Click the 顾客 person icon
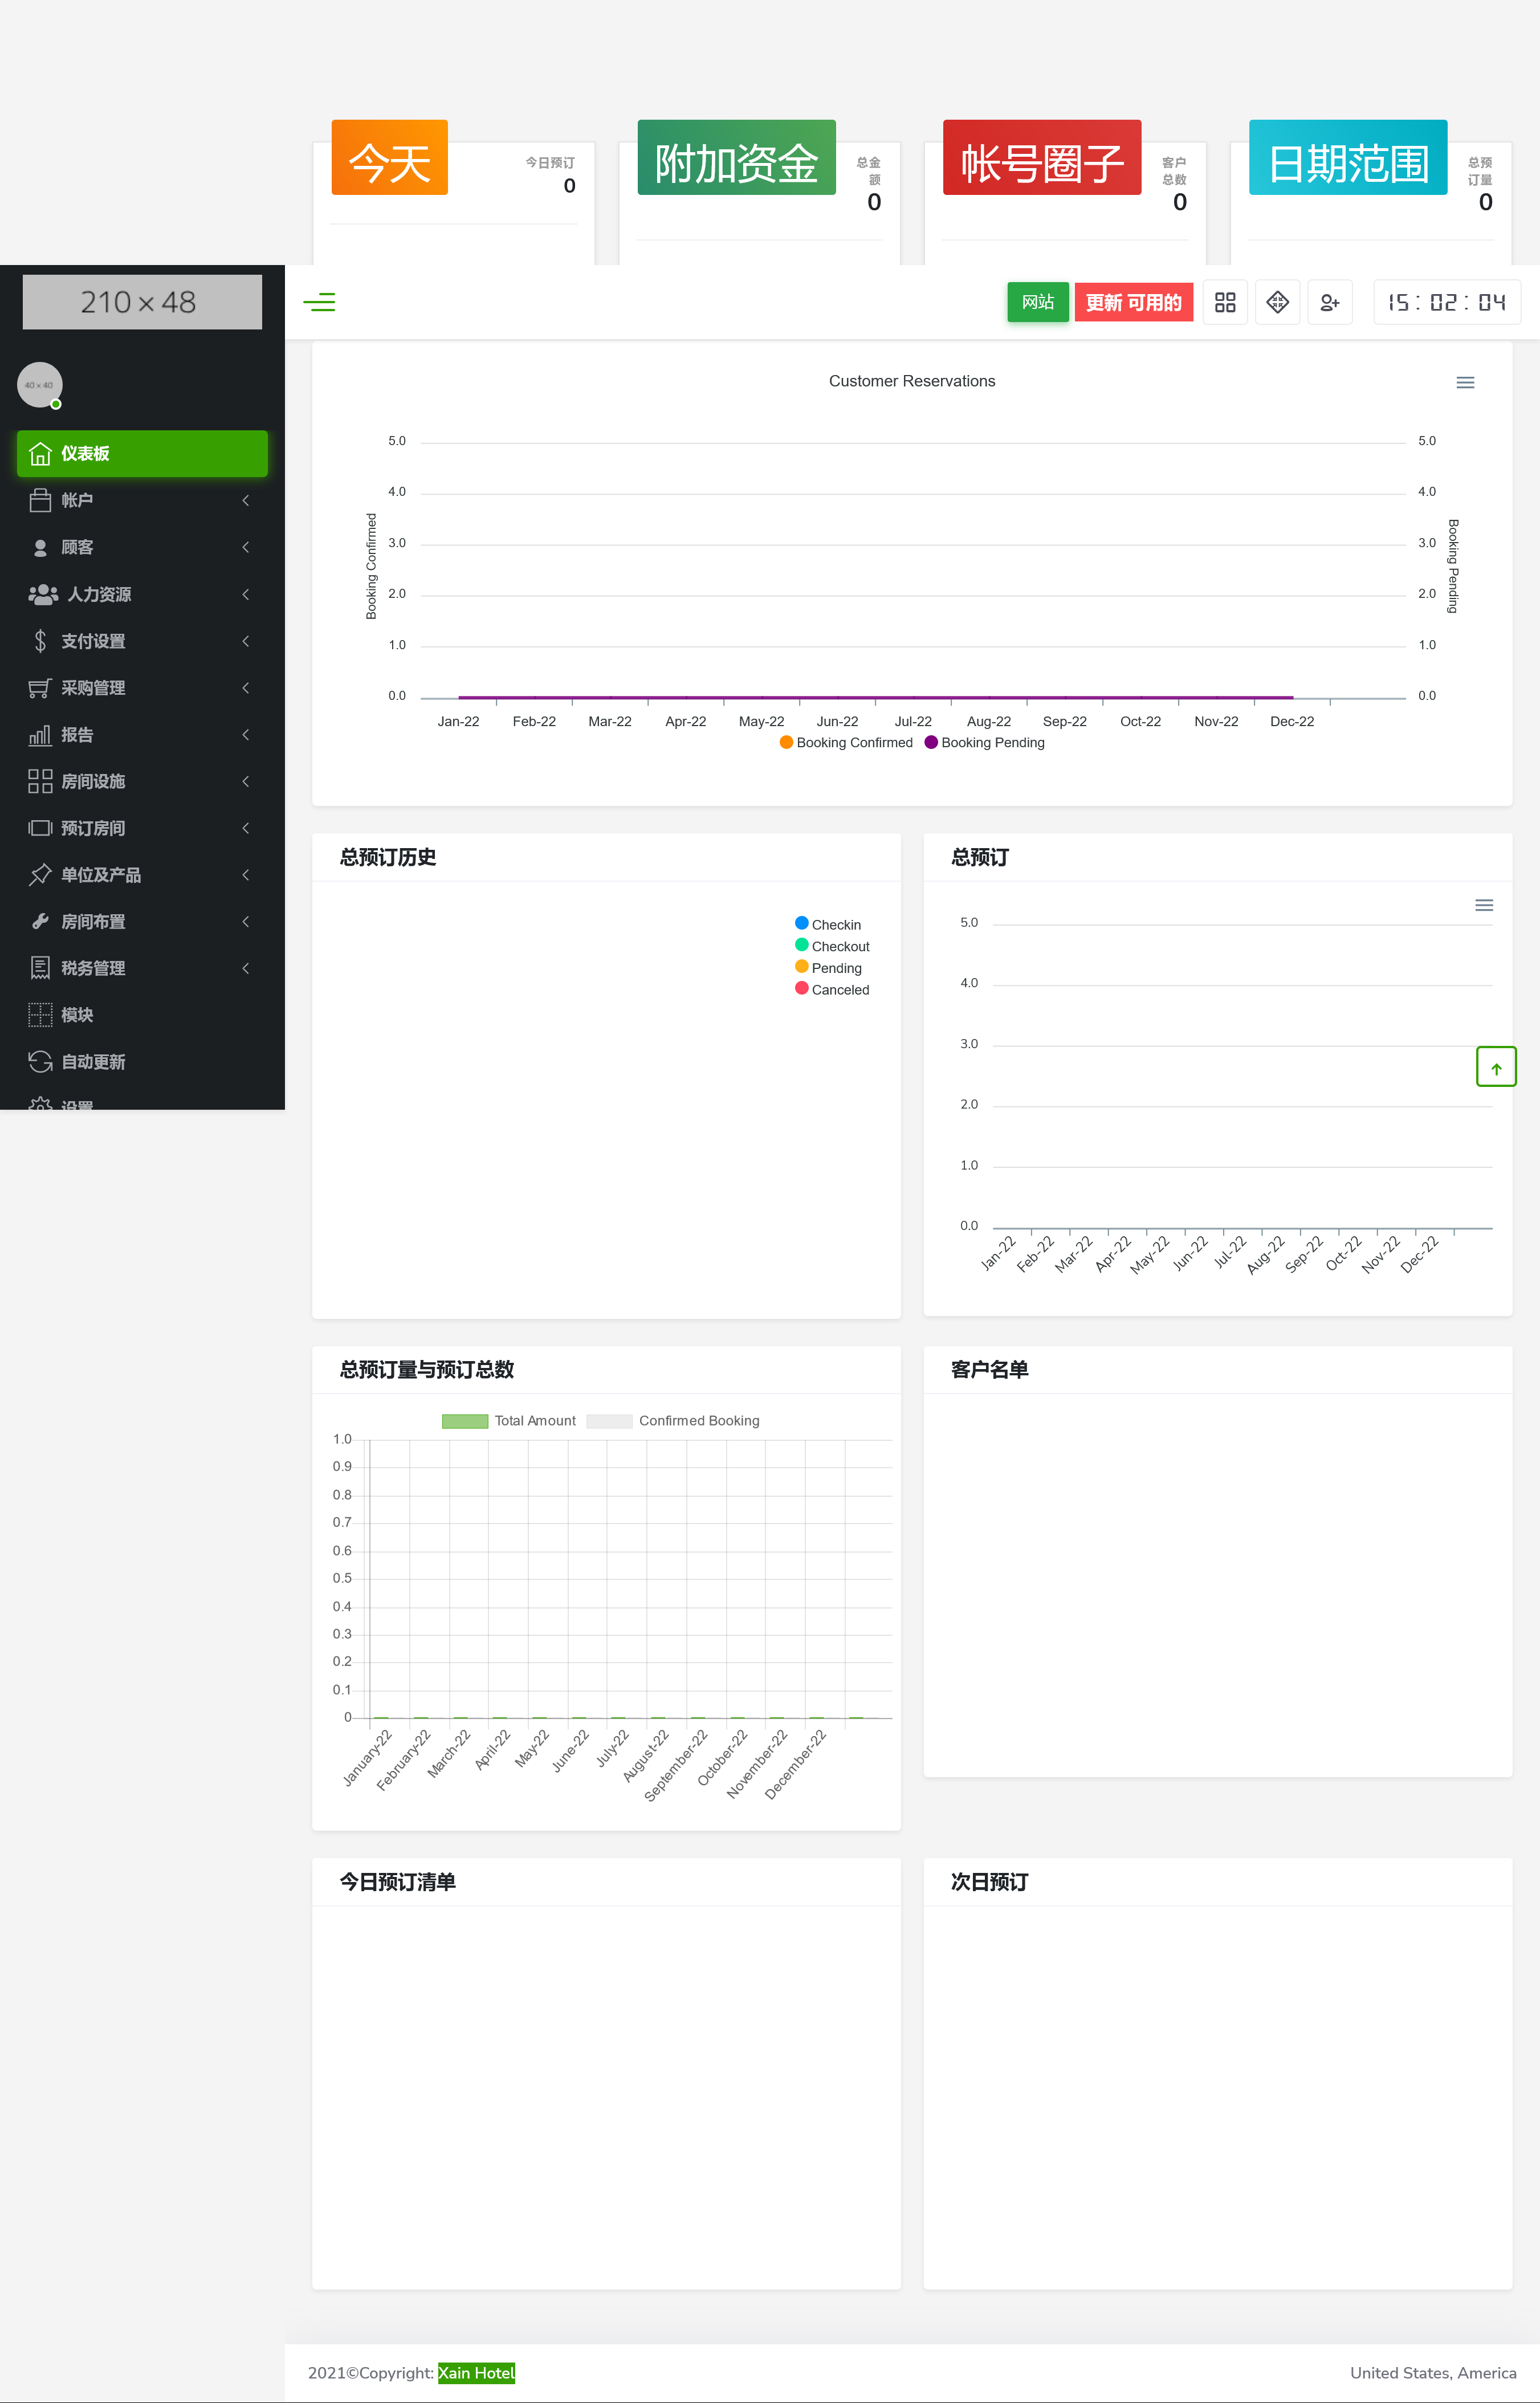The height and width of the screenshot is (2403, 1540). tap(40, 547)
